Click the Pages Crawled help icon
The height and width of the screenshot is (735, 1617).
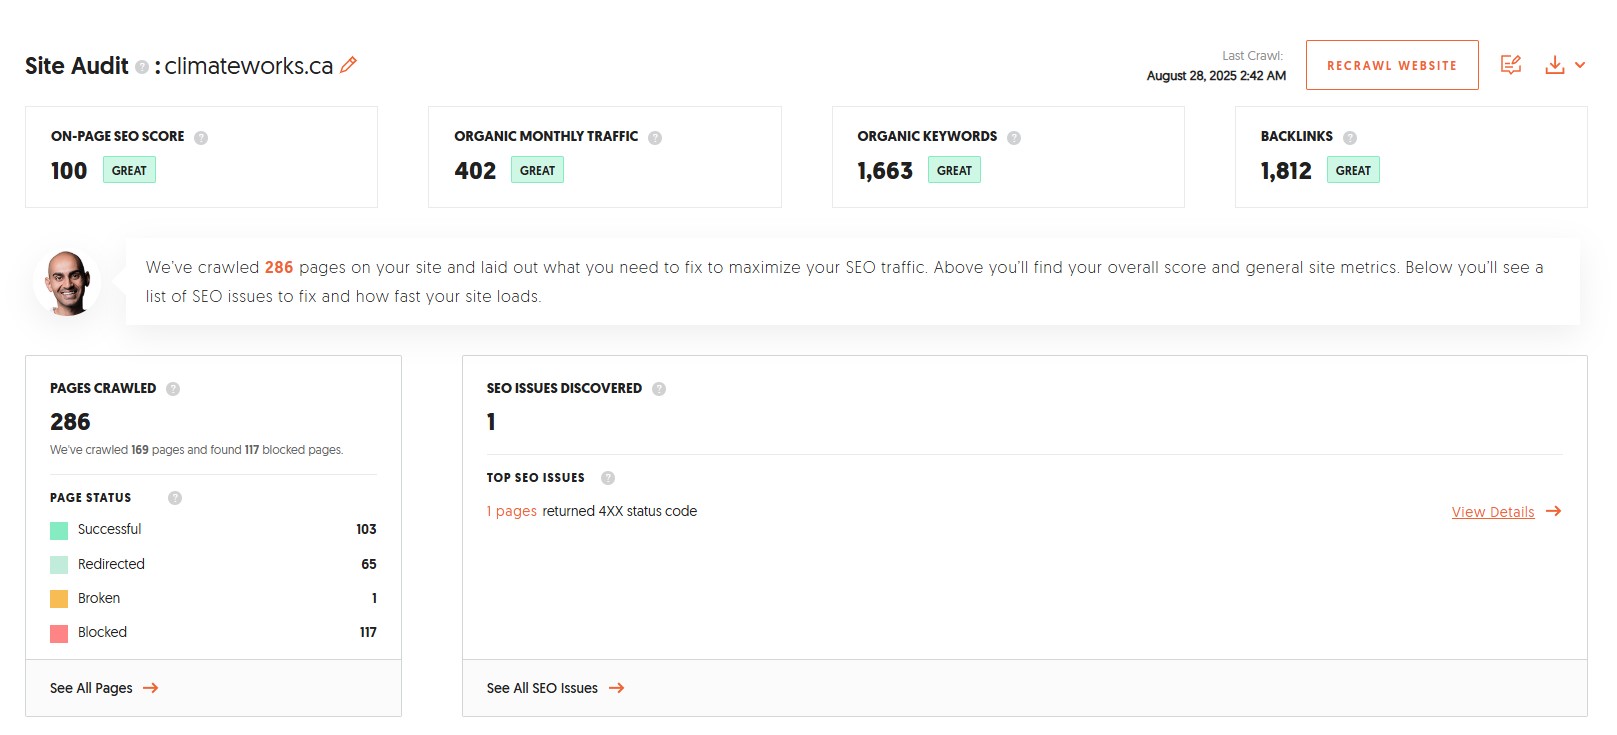(x=173, y=389)
